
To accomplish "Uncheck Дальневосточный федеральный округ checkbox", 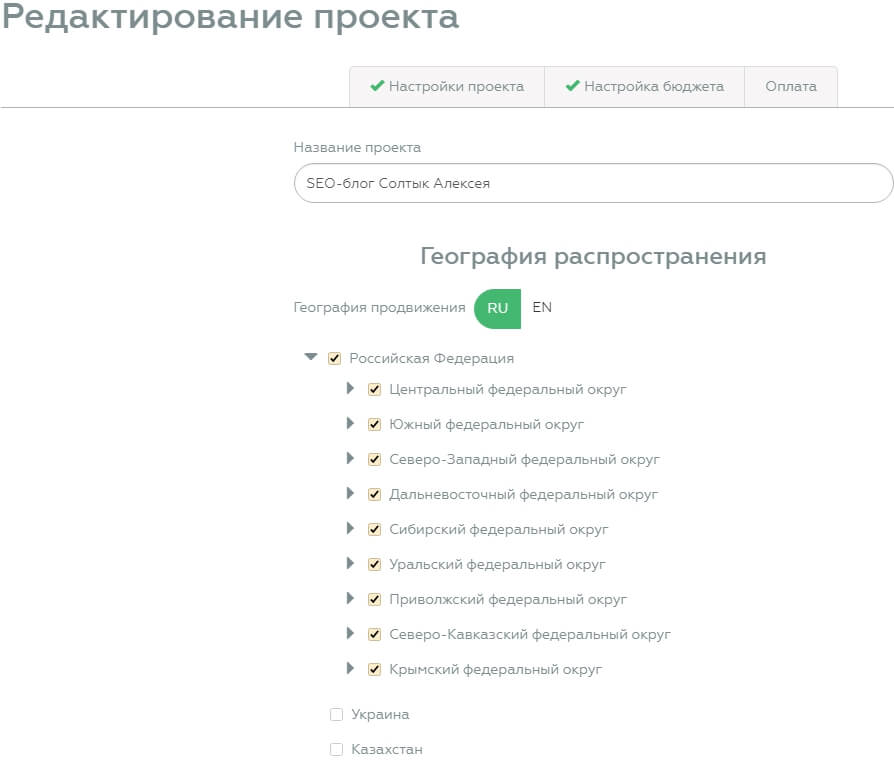I will 375,495.
